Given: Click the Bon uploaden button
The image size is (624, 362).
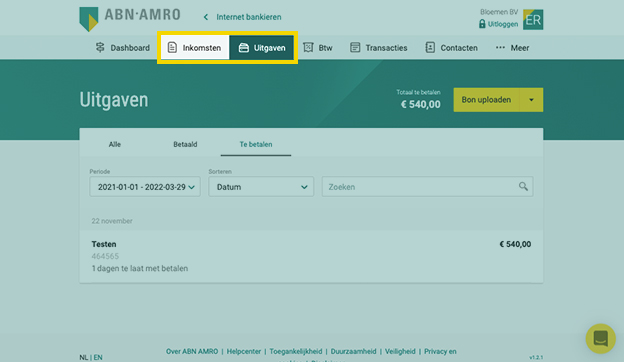Looking at the screenshot, I should (x=486, y=100).
